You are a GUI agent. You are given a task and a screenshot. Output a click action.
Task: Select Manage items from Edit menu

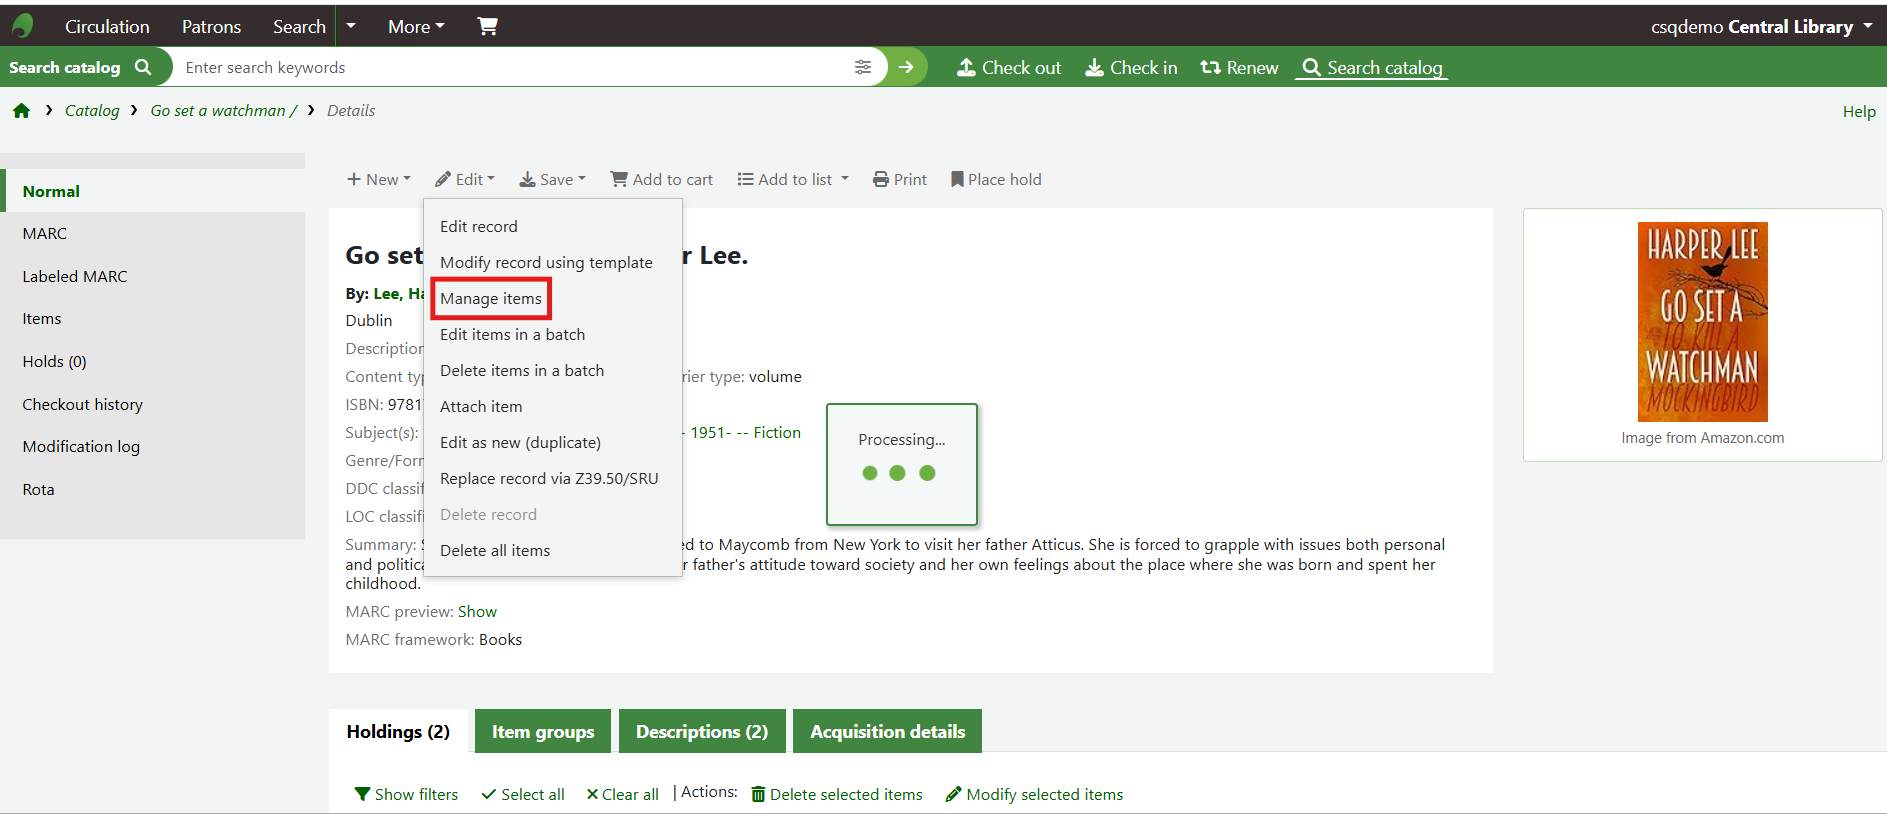pos(490,299)
